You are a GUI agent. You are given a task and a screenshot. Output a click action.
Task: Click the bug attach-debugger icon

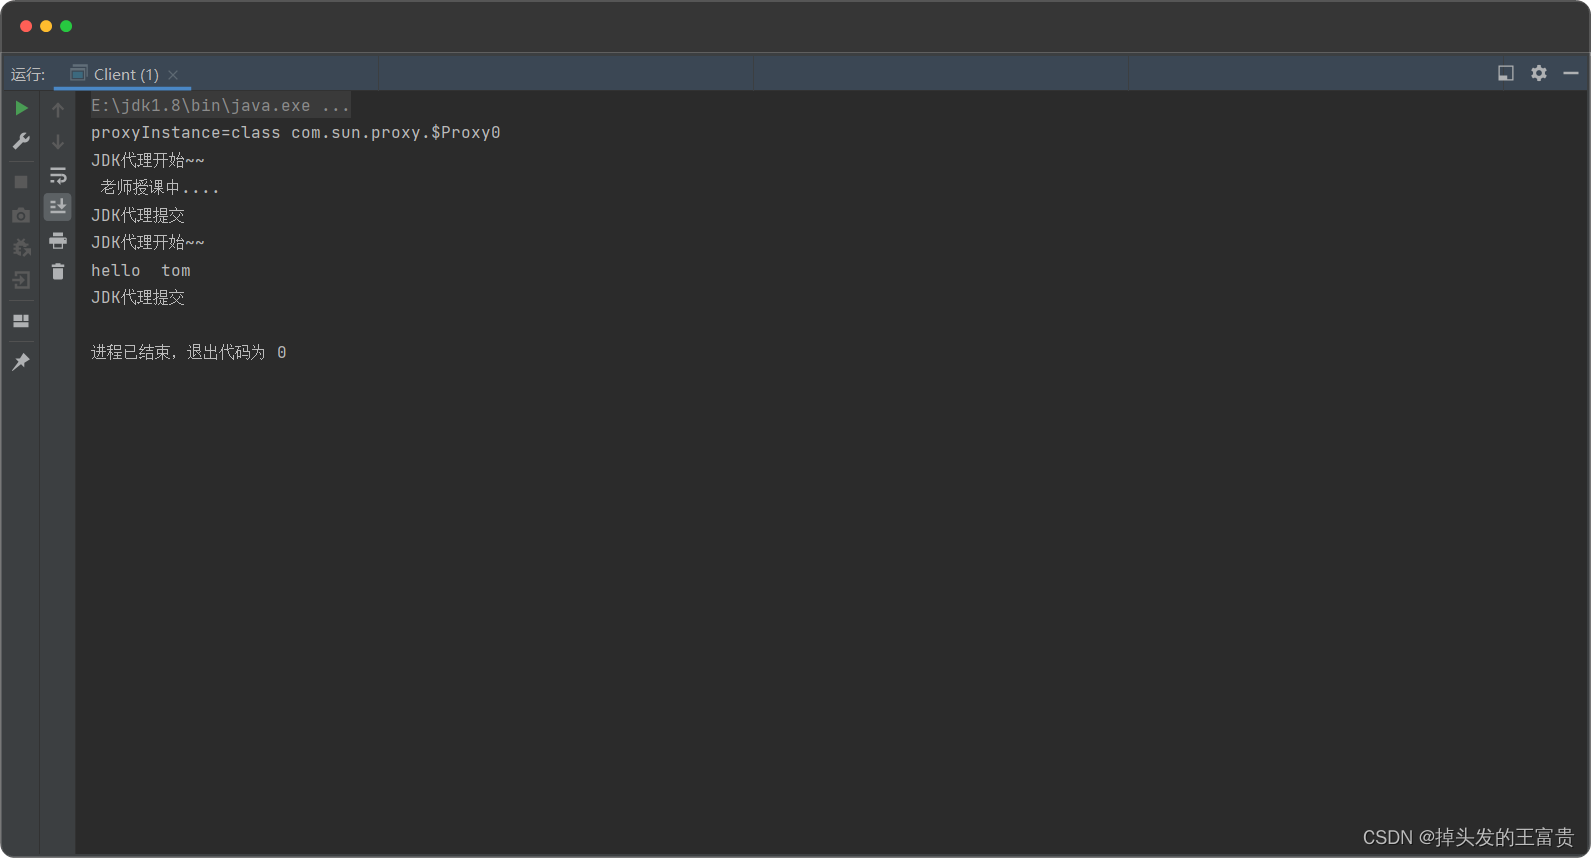[x=21, y=247]
